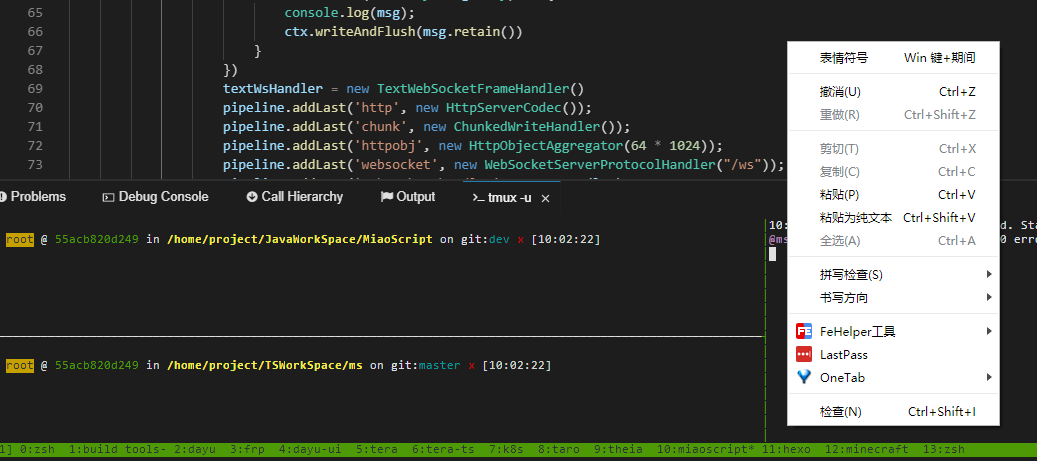Screen dimensions: 1037x461
Task: Select tmux window 4:dayu-ui
Action: pos(310,449)
